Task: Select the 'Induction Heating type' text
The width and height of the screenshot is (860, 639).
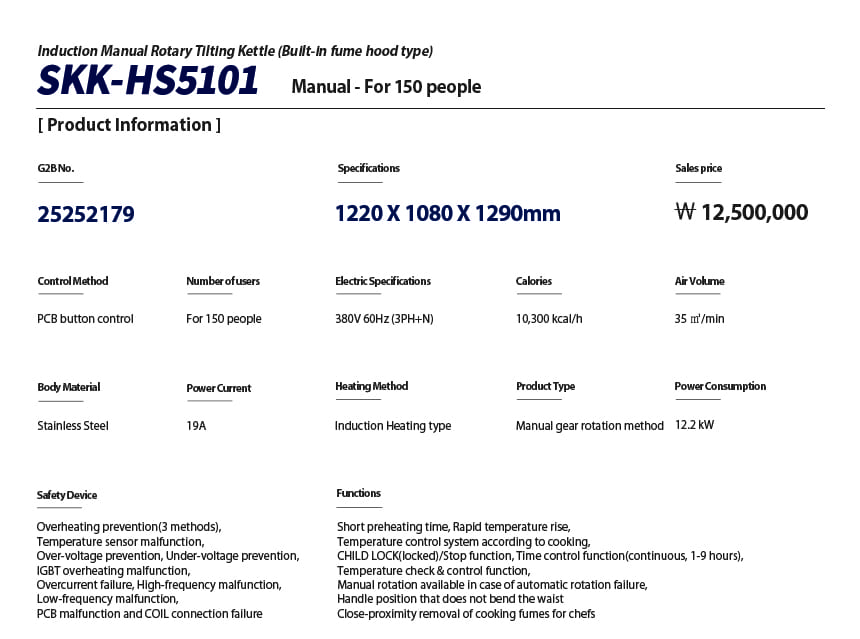Action: coord(393,426)
